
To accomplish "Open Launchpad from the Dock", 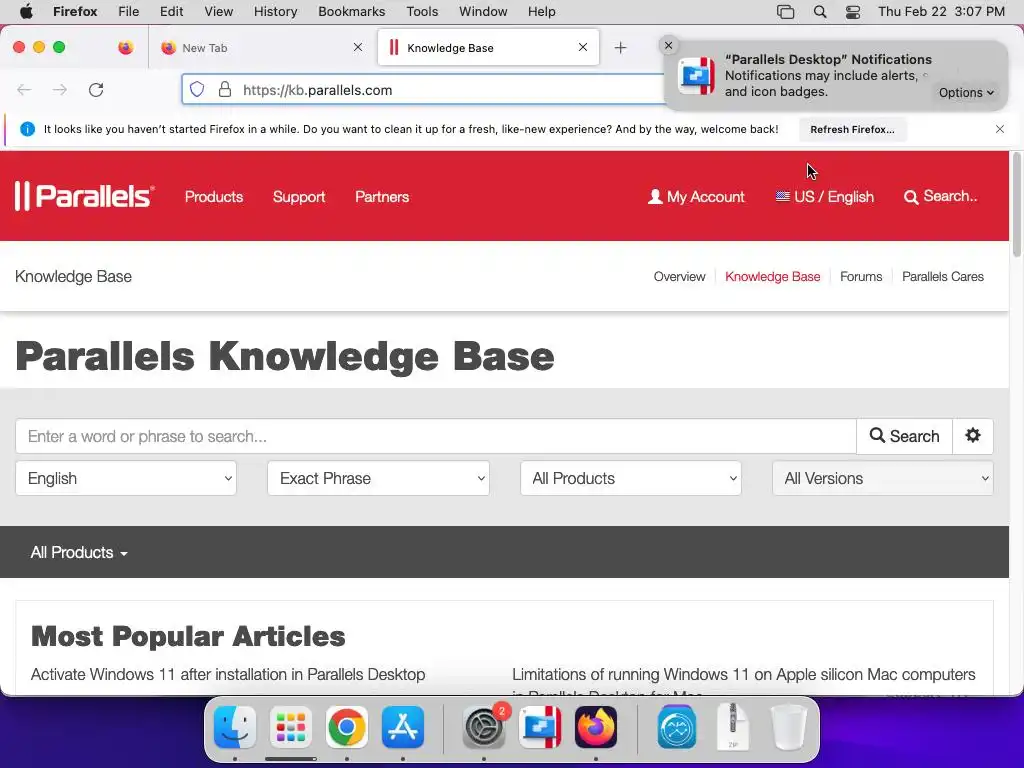I will tap(291, 727).
